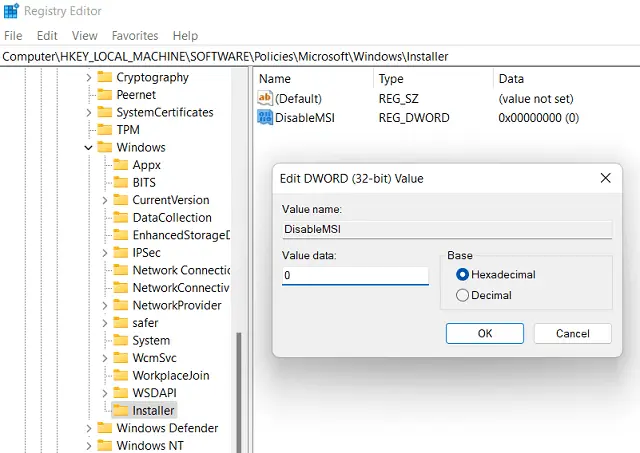Click the Registry Editor app icon in title bar
The image size is (640, 453).
coord(11,12)
